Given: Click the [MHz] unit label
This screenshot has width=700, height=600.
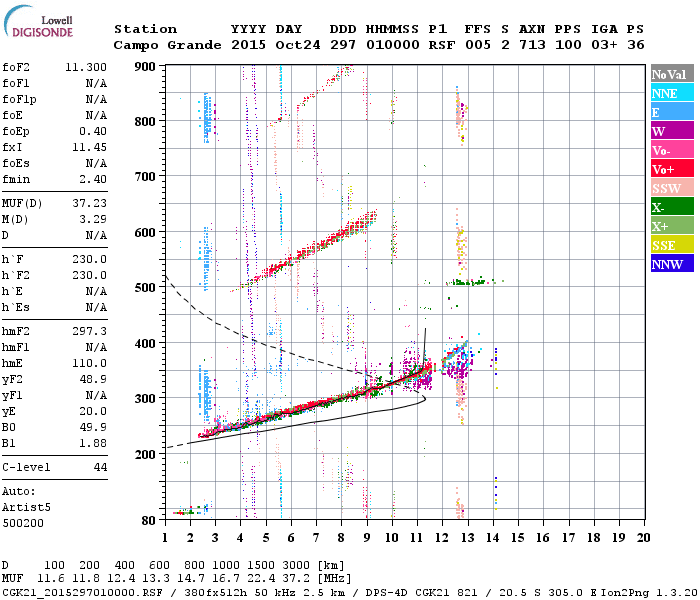Looking at the screenshot, I should pyautogui.click(x=334, y=579).
